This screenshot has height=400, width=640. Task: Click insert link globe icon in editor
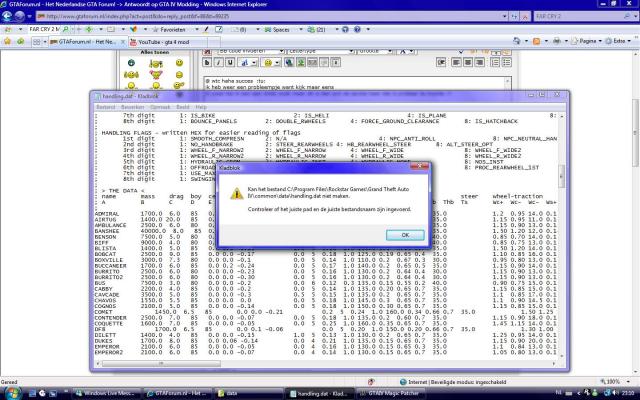tap(289, 62)
